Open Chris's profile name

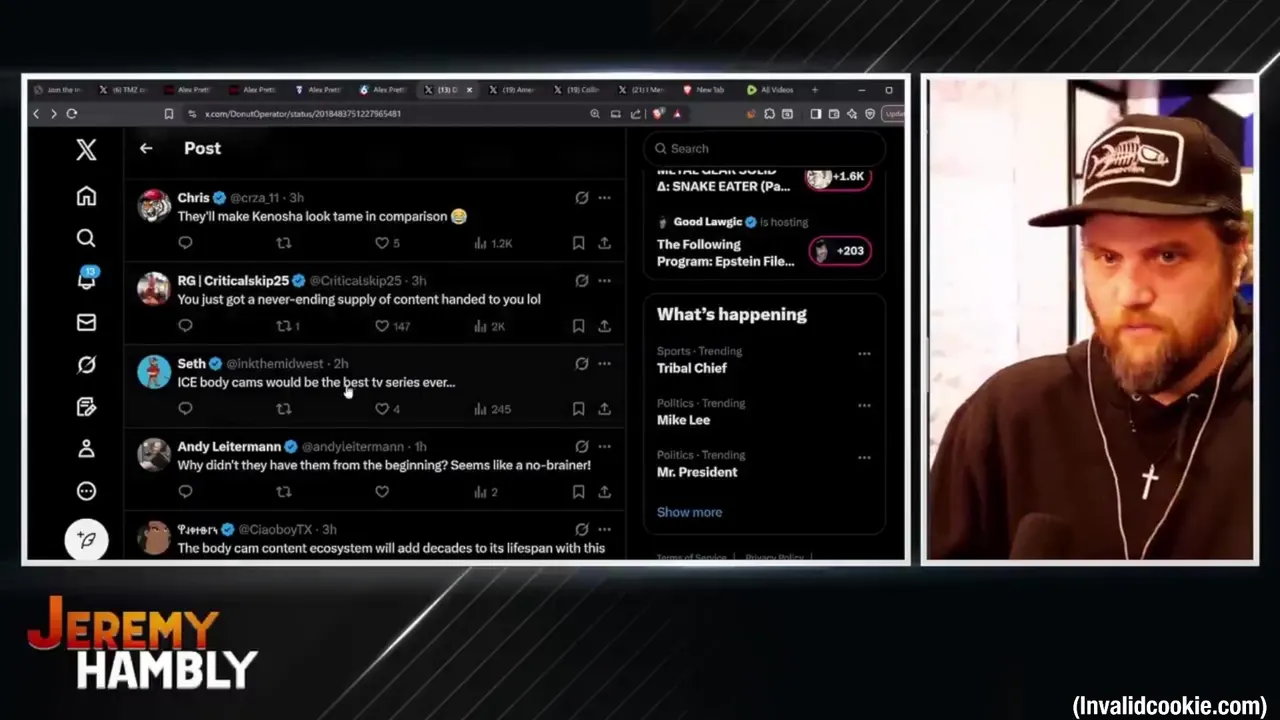(x=193, y=198)
